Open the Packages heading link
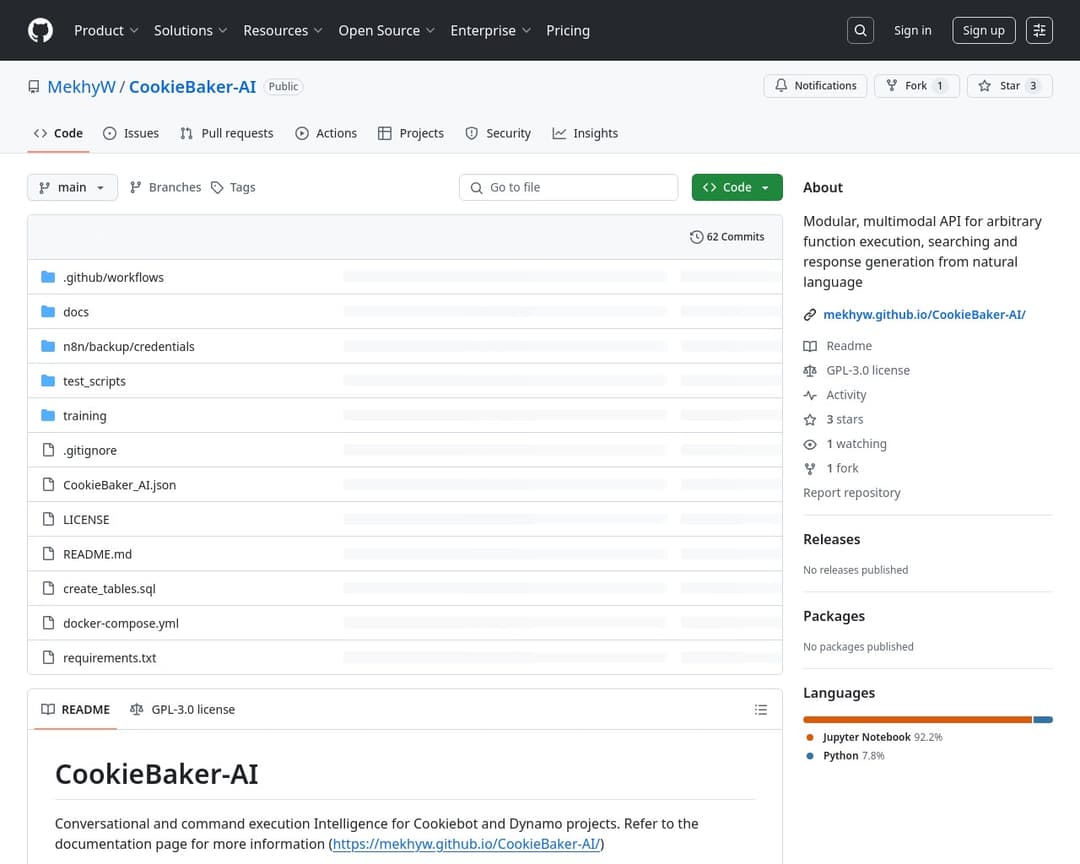Image resolution: width=1080 pixels, height=864 pixels. click(x=833, y=617)
